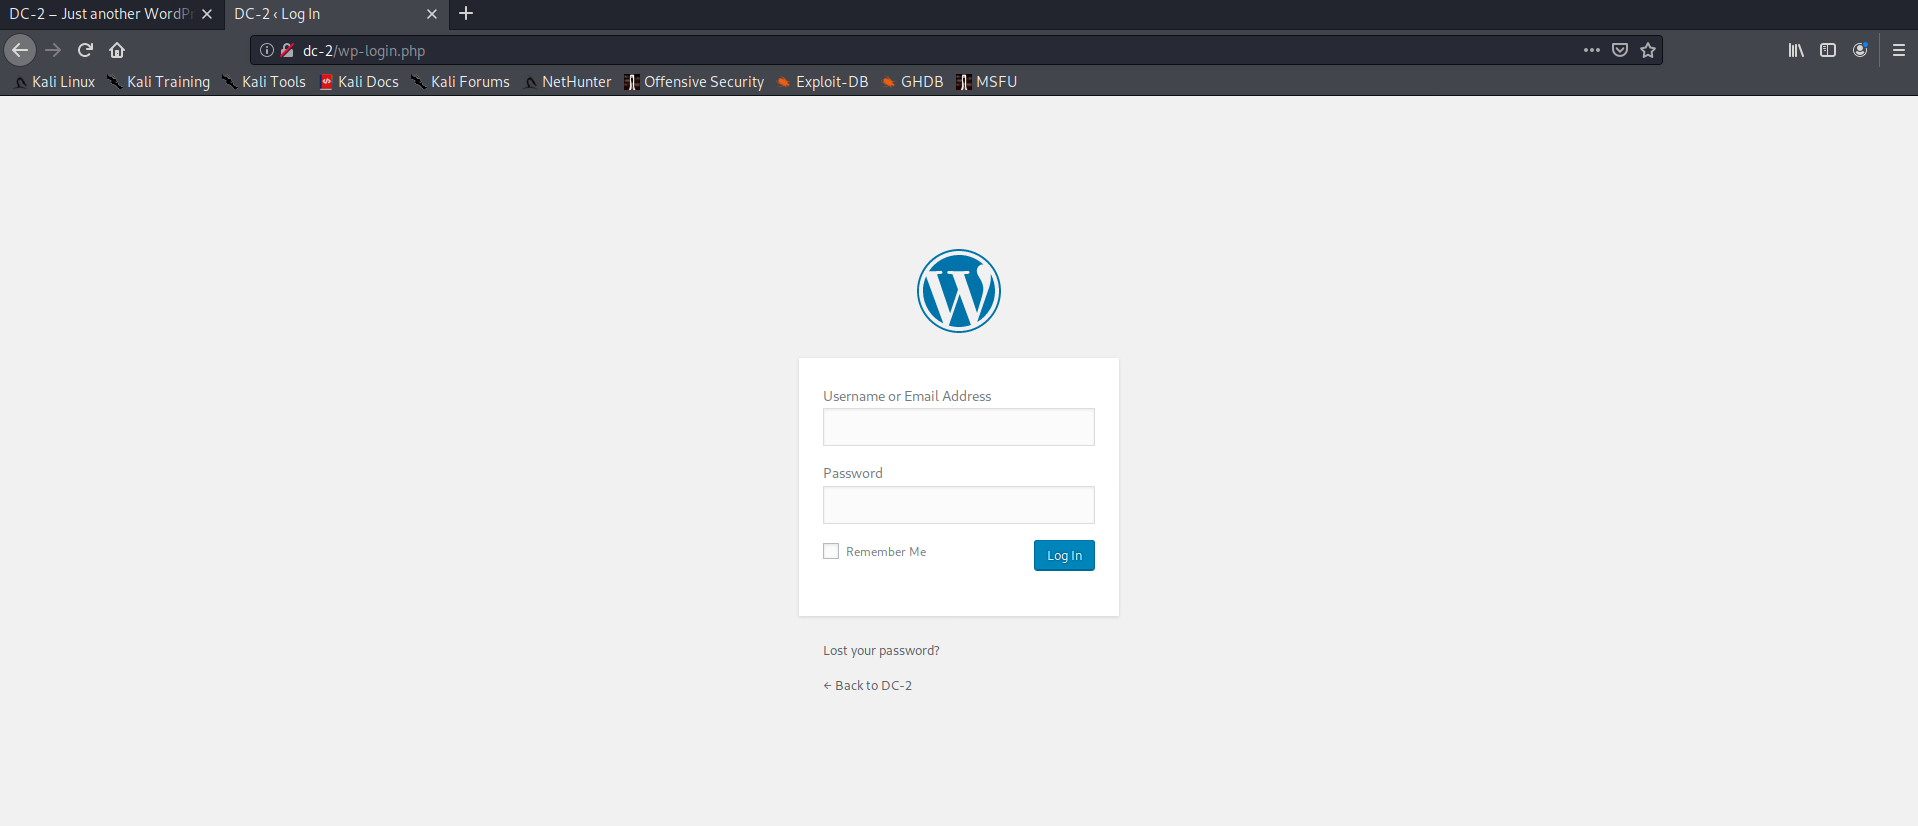Open the NetHunter bookmark
This screenshot has width=1918, height=826.
pos(568,82)
